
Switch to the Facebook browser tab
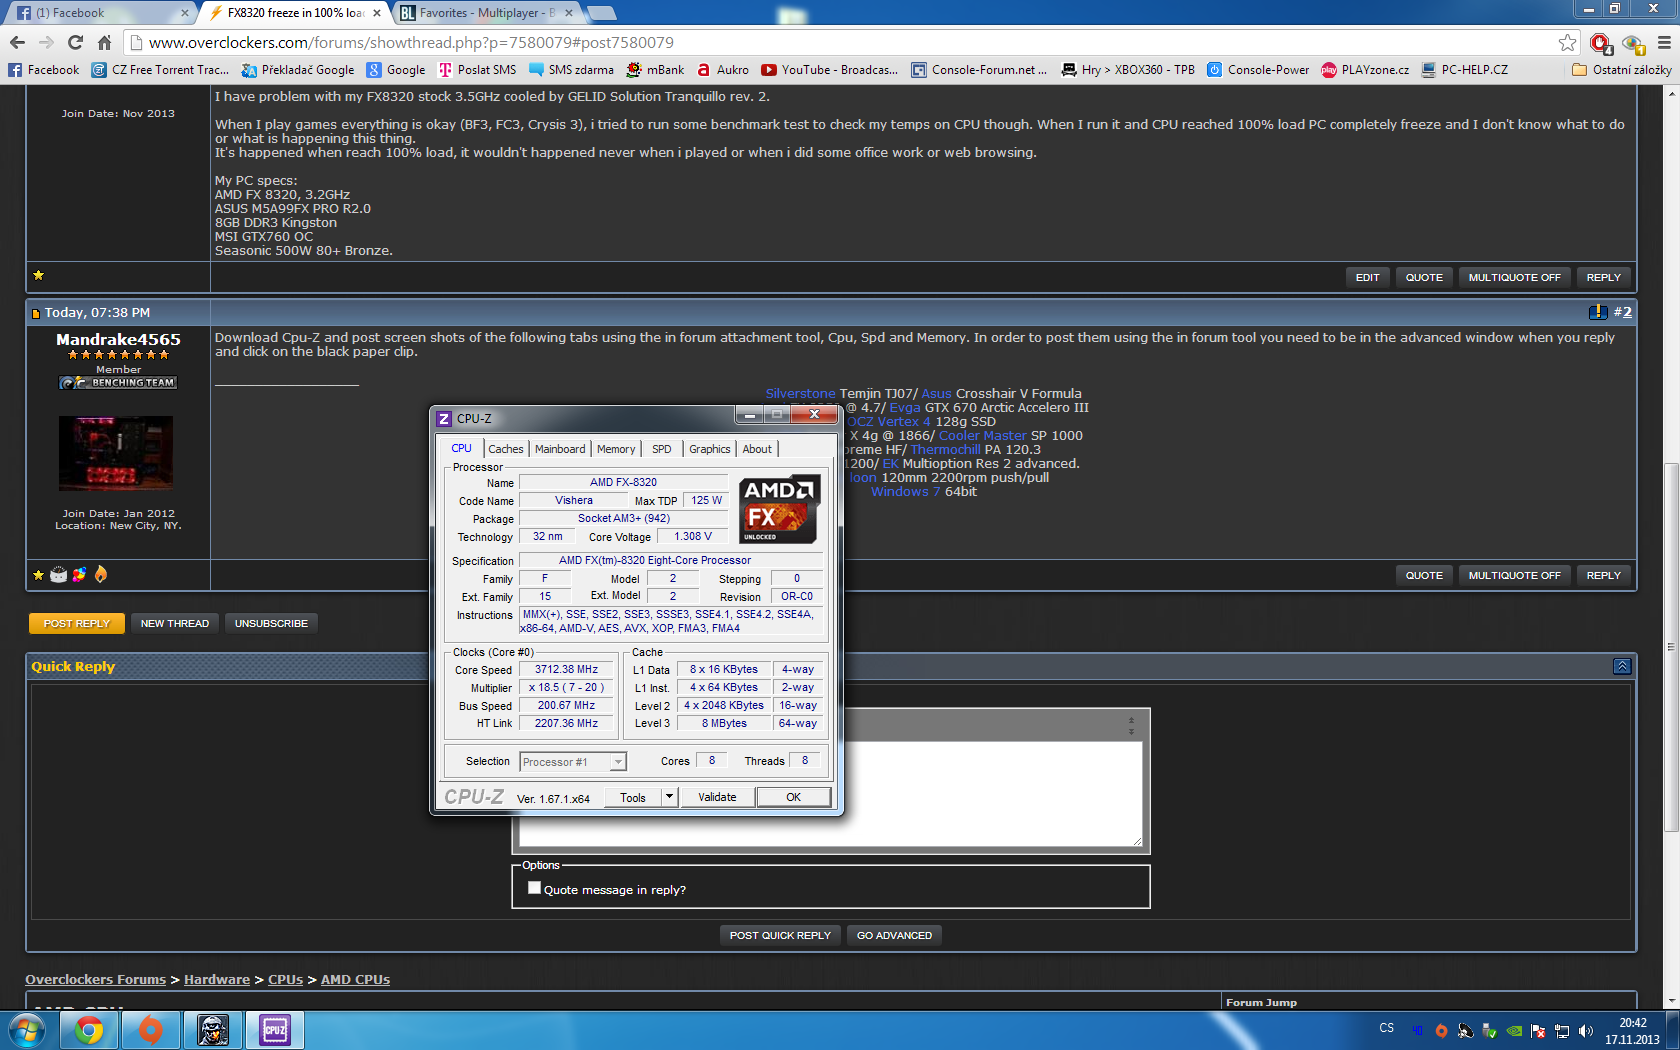(x=100, y=13)
